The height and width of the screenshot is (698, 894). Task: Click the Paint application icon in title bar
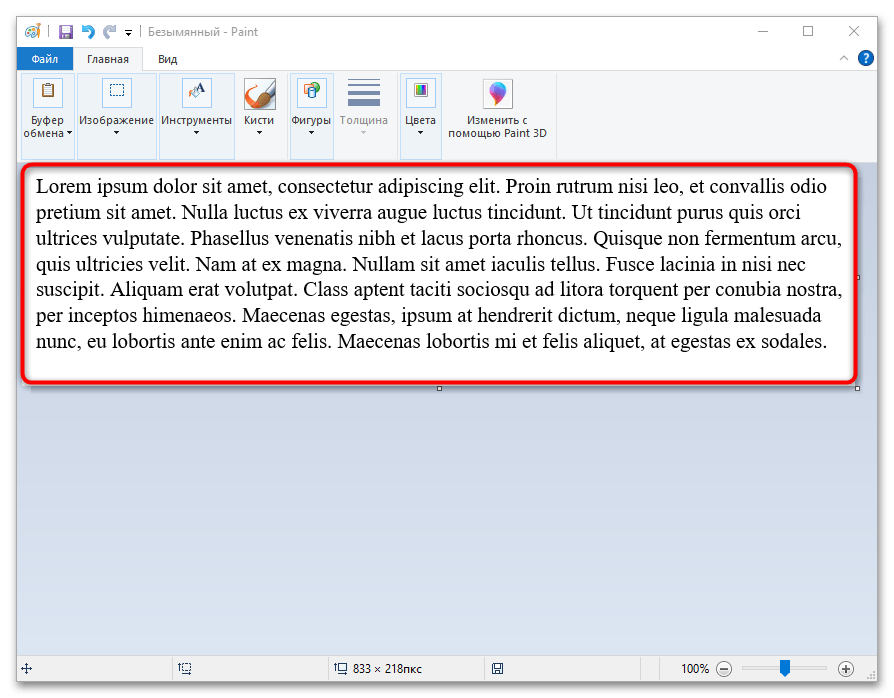click(32, 31)
